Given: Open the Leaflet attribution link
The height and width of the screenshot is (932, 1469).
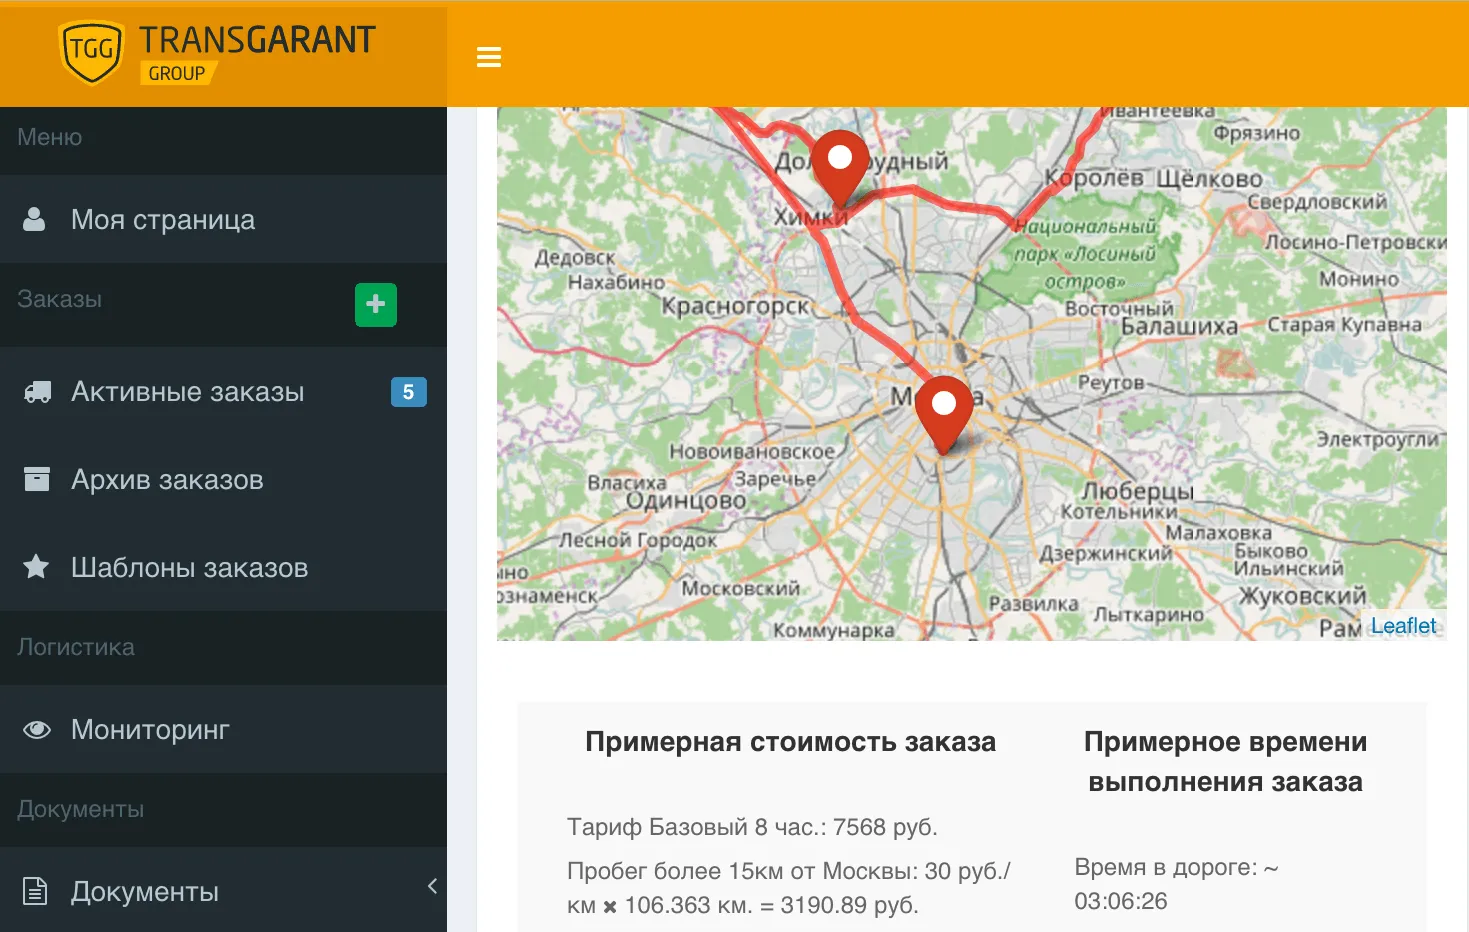Looking at the screenshot, I should click(x=1404, y=625).
